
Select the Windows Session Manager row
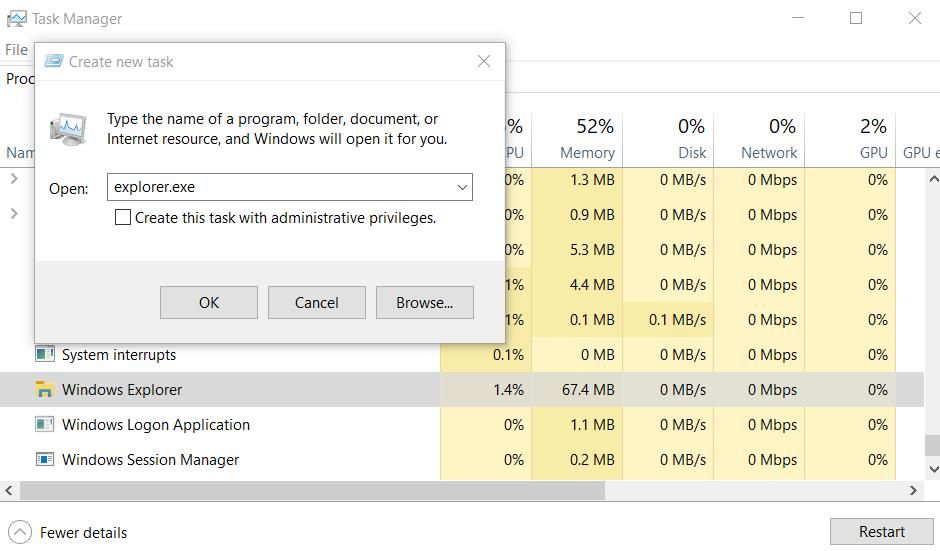[x=462, y=459]
